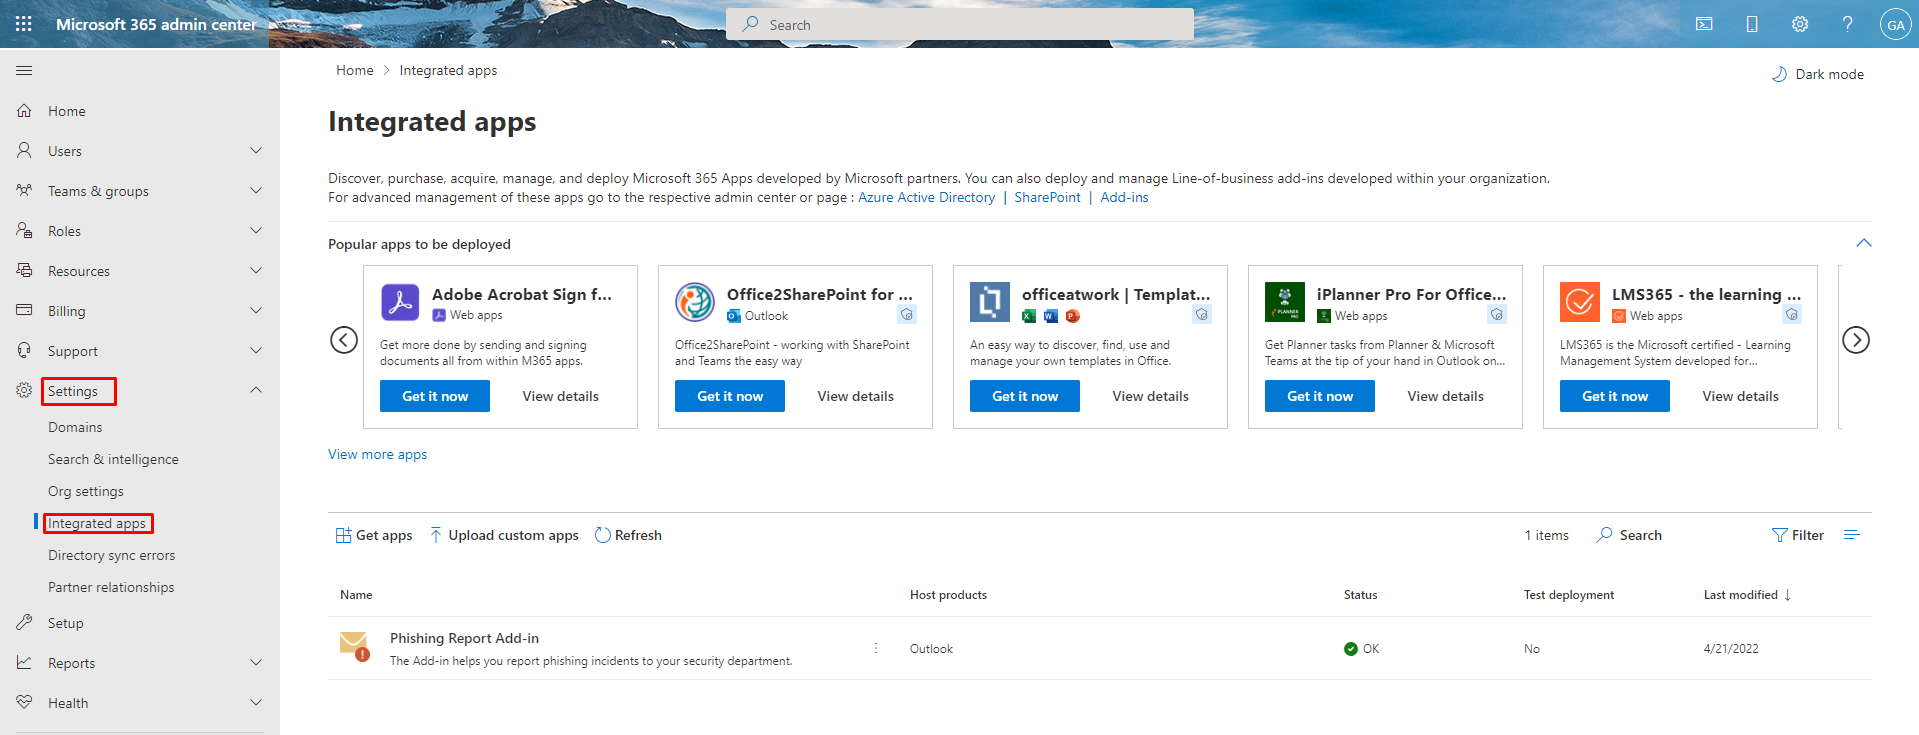Open Partner relationships
The width and height of the screenshot is (1919, 735).
(111, 587)
